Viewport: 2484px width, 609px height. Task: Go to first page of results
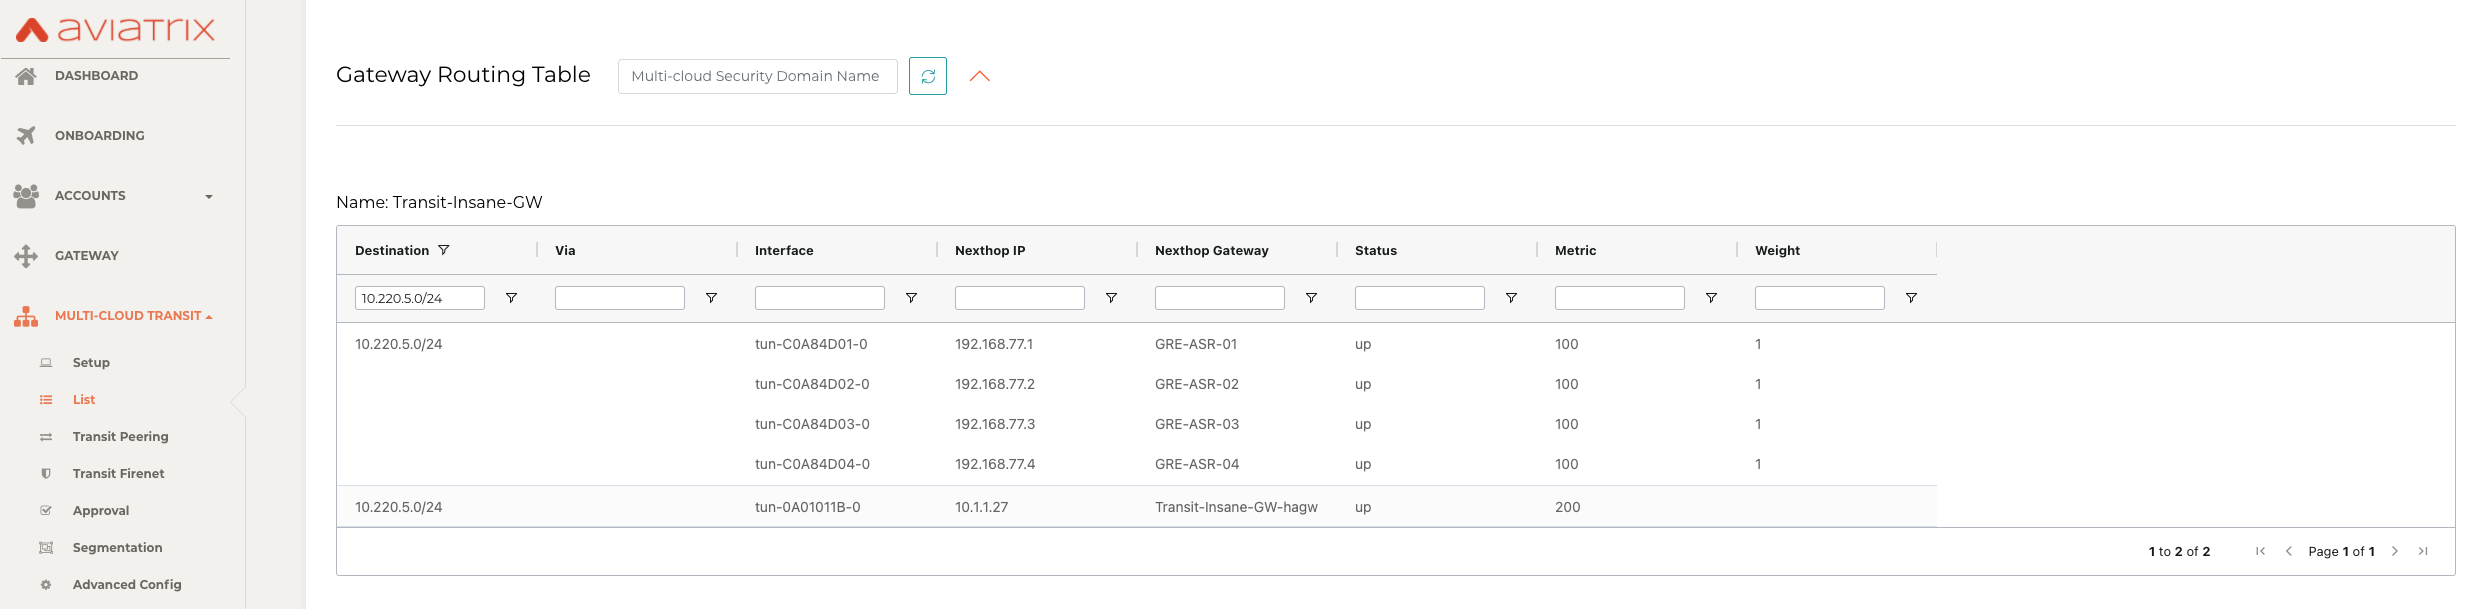pos(2260,551)
